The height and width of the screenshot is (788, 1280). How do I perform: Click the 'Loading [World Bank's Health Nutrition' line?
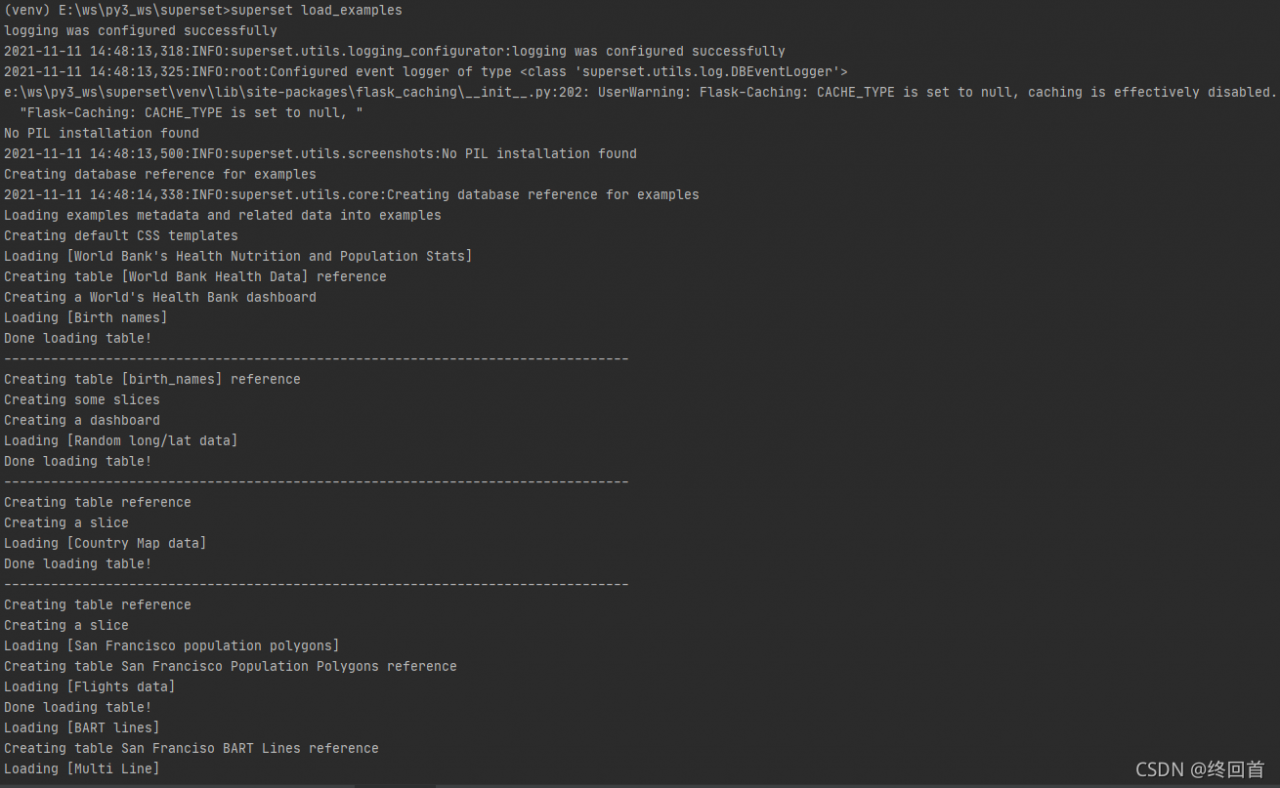click(238, 256)
